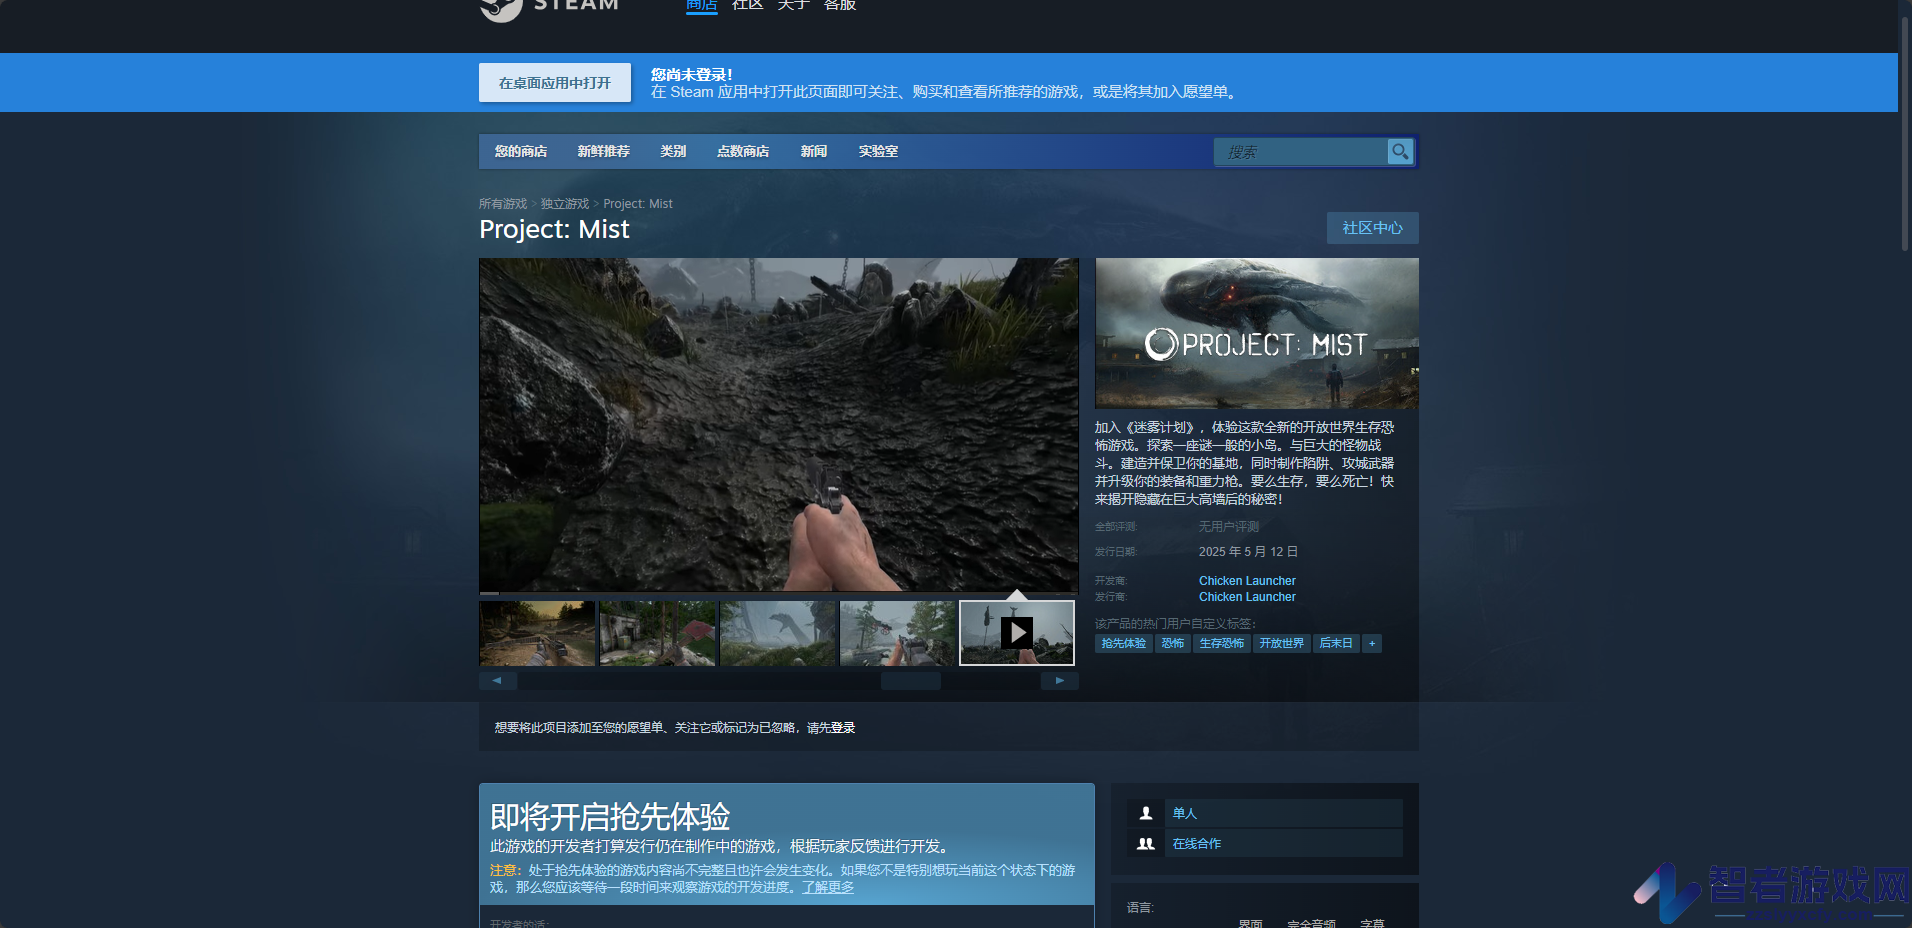
Task: Click the 恐怖 tag
Action: [x=1173, y=643]
